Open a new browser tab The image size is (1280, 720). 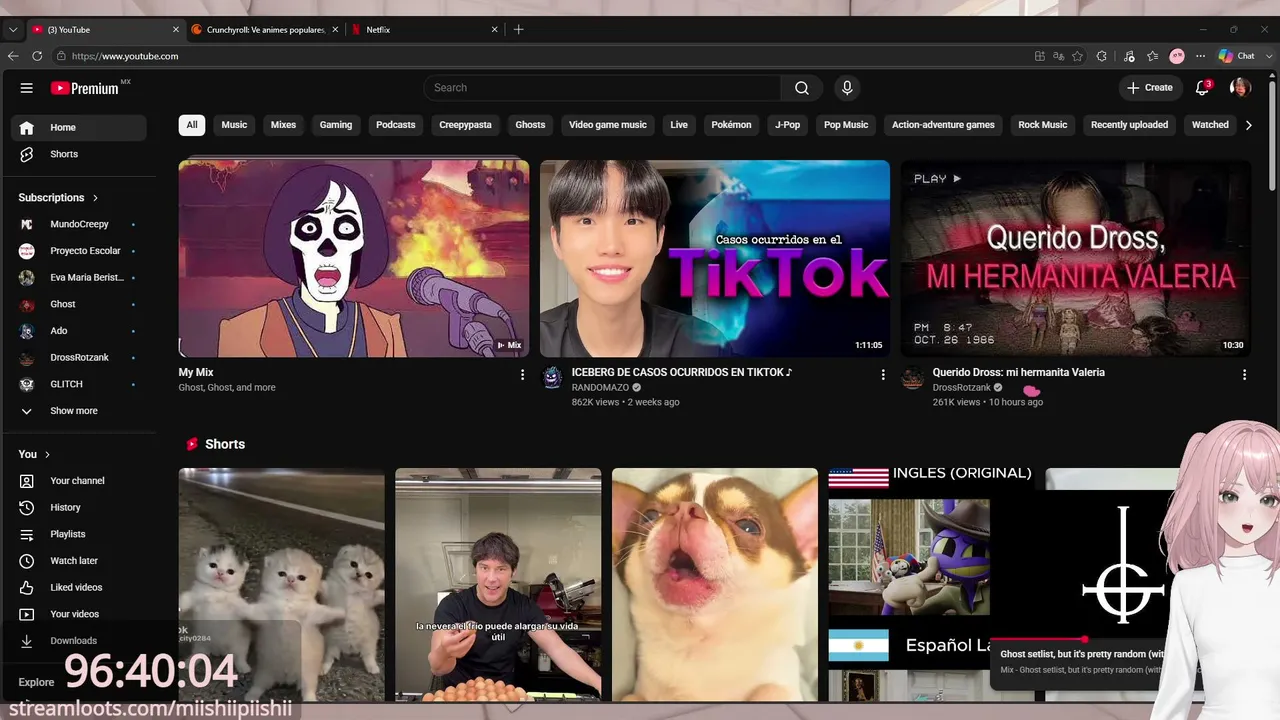pyautogui.click(x=518, y=30)
